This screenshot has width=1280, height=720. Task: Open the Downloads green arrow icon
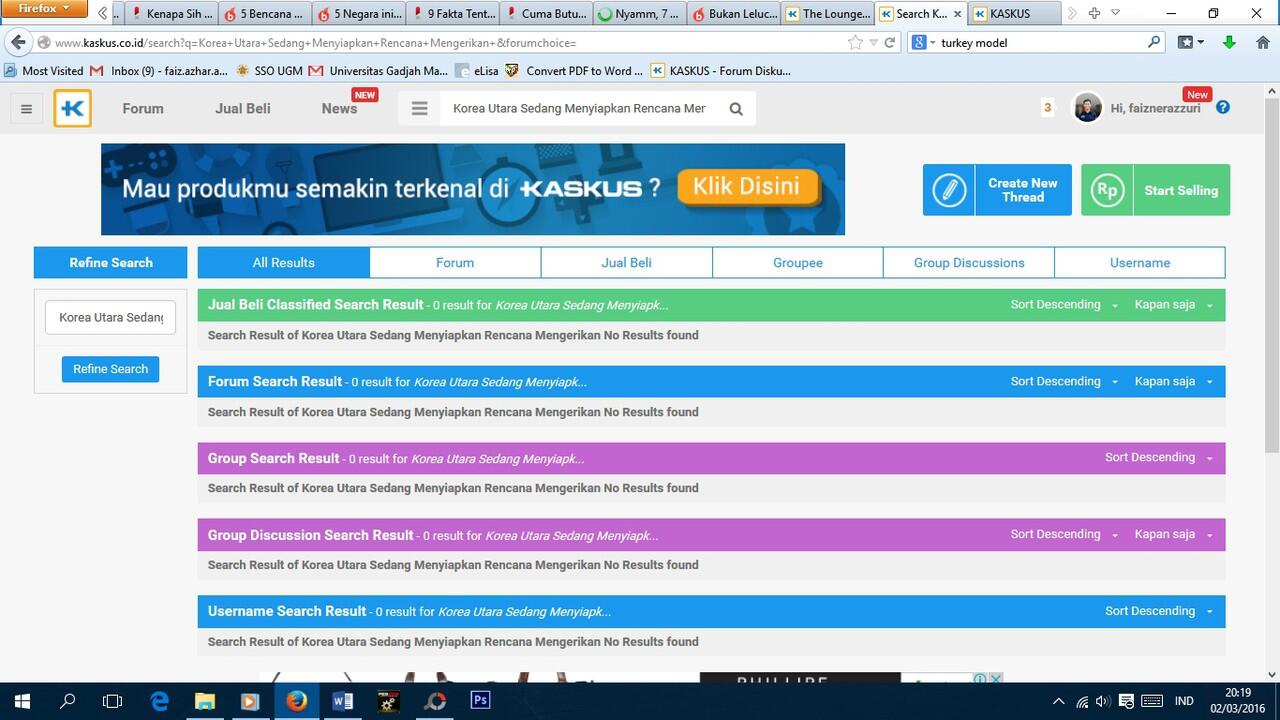coord(1229,43)
